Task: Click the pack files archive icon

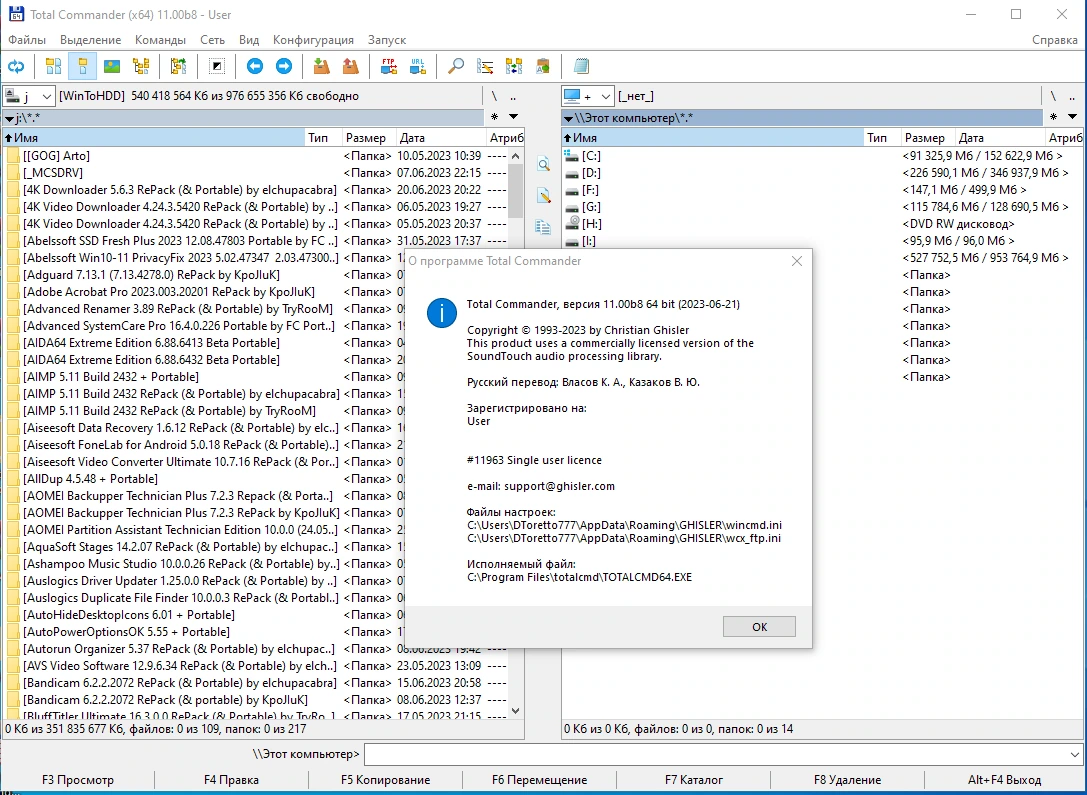Action: click(321, 67)
